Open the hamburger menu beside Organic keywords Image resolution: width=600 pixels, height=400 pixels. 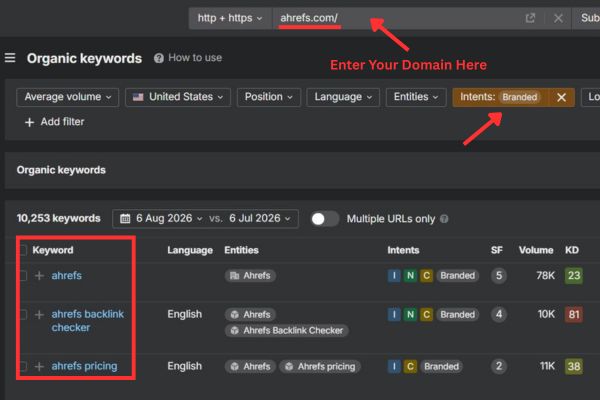click(10, 58)
